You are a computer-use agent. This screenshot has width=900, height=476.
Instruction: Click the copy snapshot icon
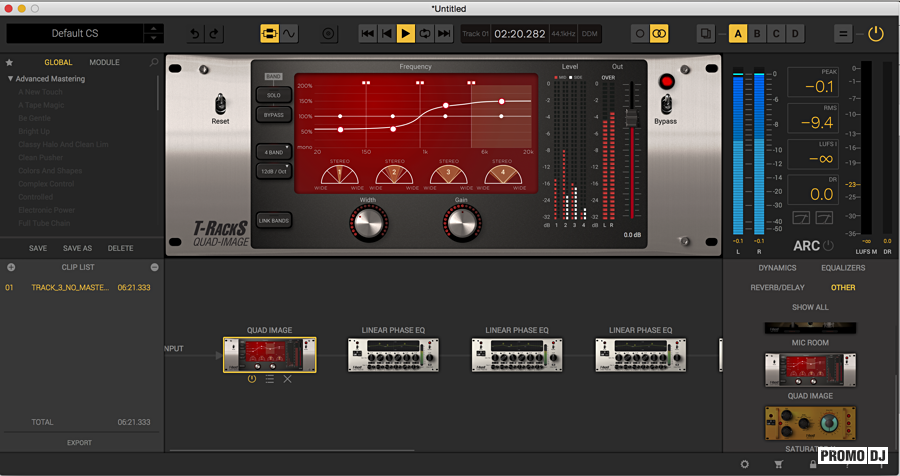[x=706, y=34]
